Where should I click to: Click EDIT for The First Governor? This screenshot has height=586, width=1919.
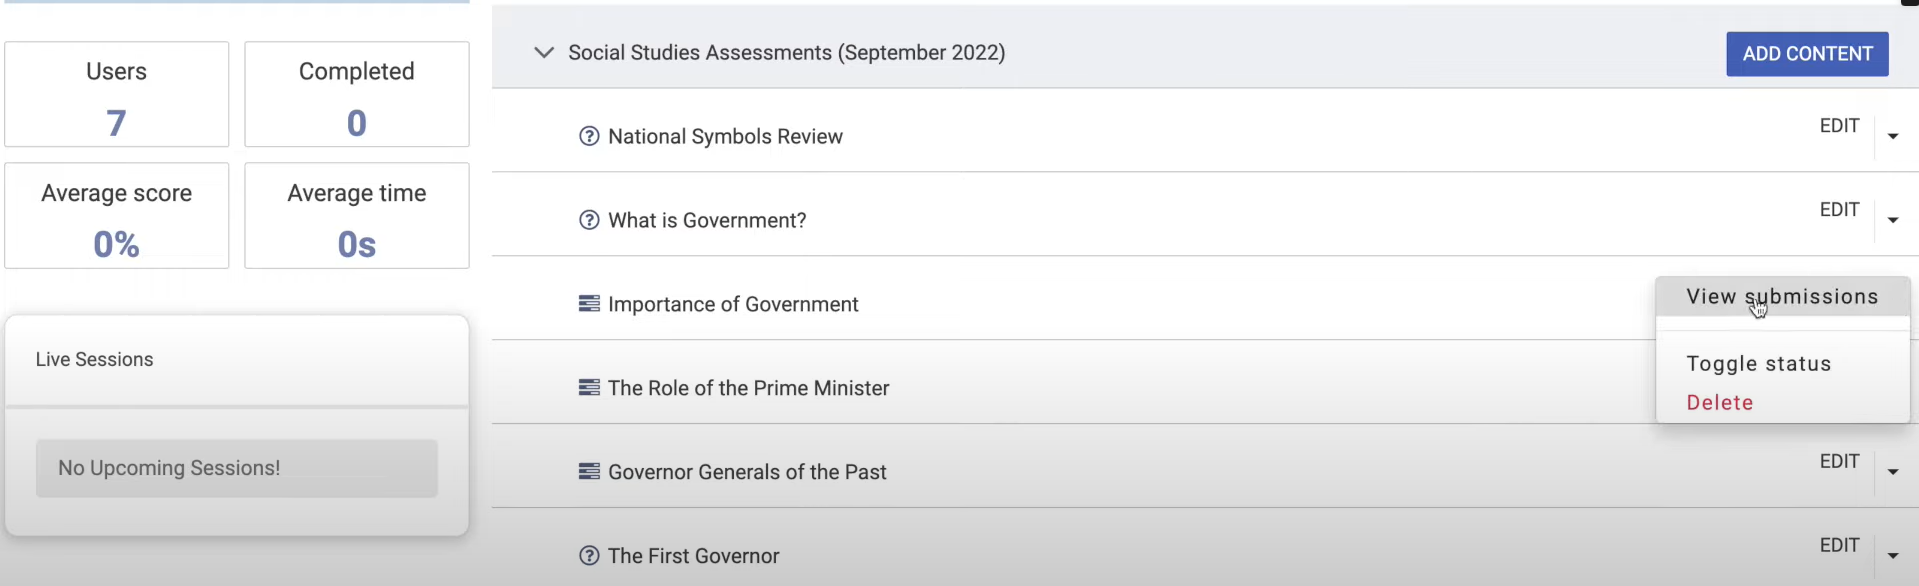coord(1839,546)
